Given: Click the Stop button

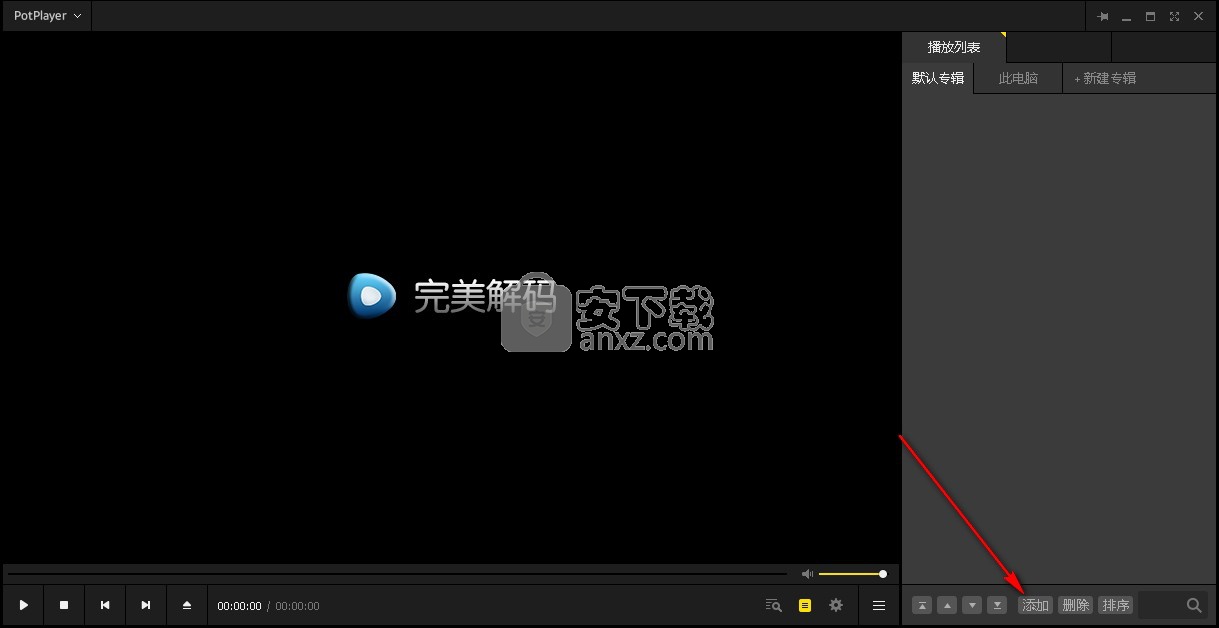Looking at the screenshot, I should [64, 605].
